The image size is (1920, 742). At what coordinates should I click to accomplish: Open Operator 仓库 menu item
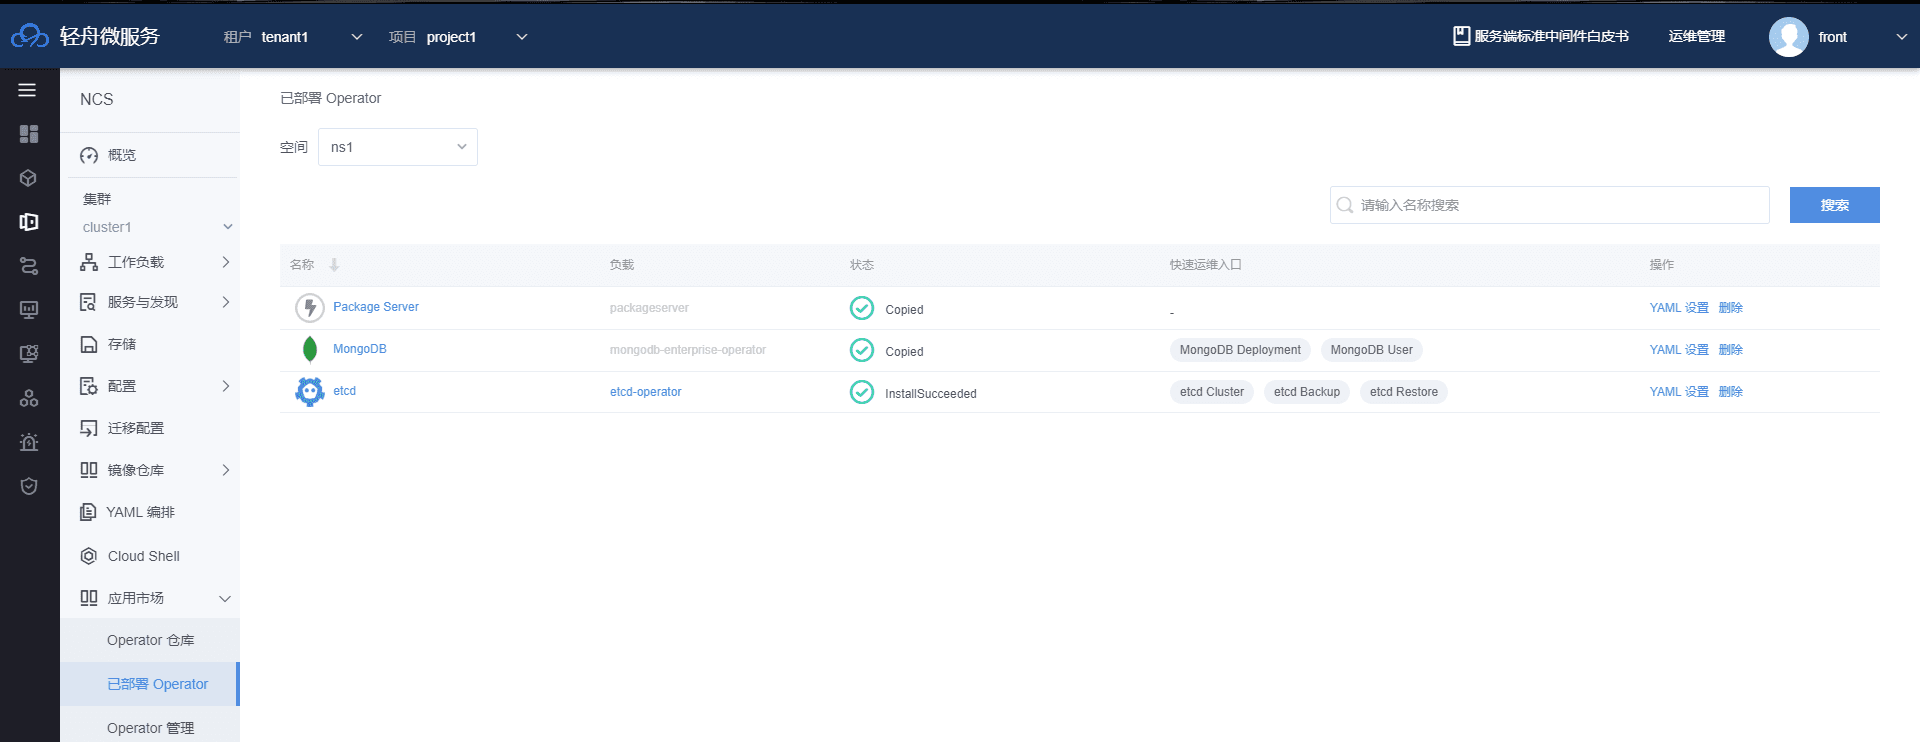151,640
